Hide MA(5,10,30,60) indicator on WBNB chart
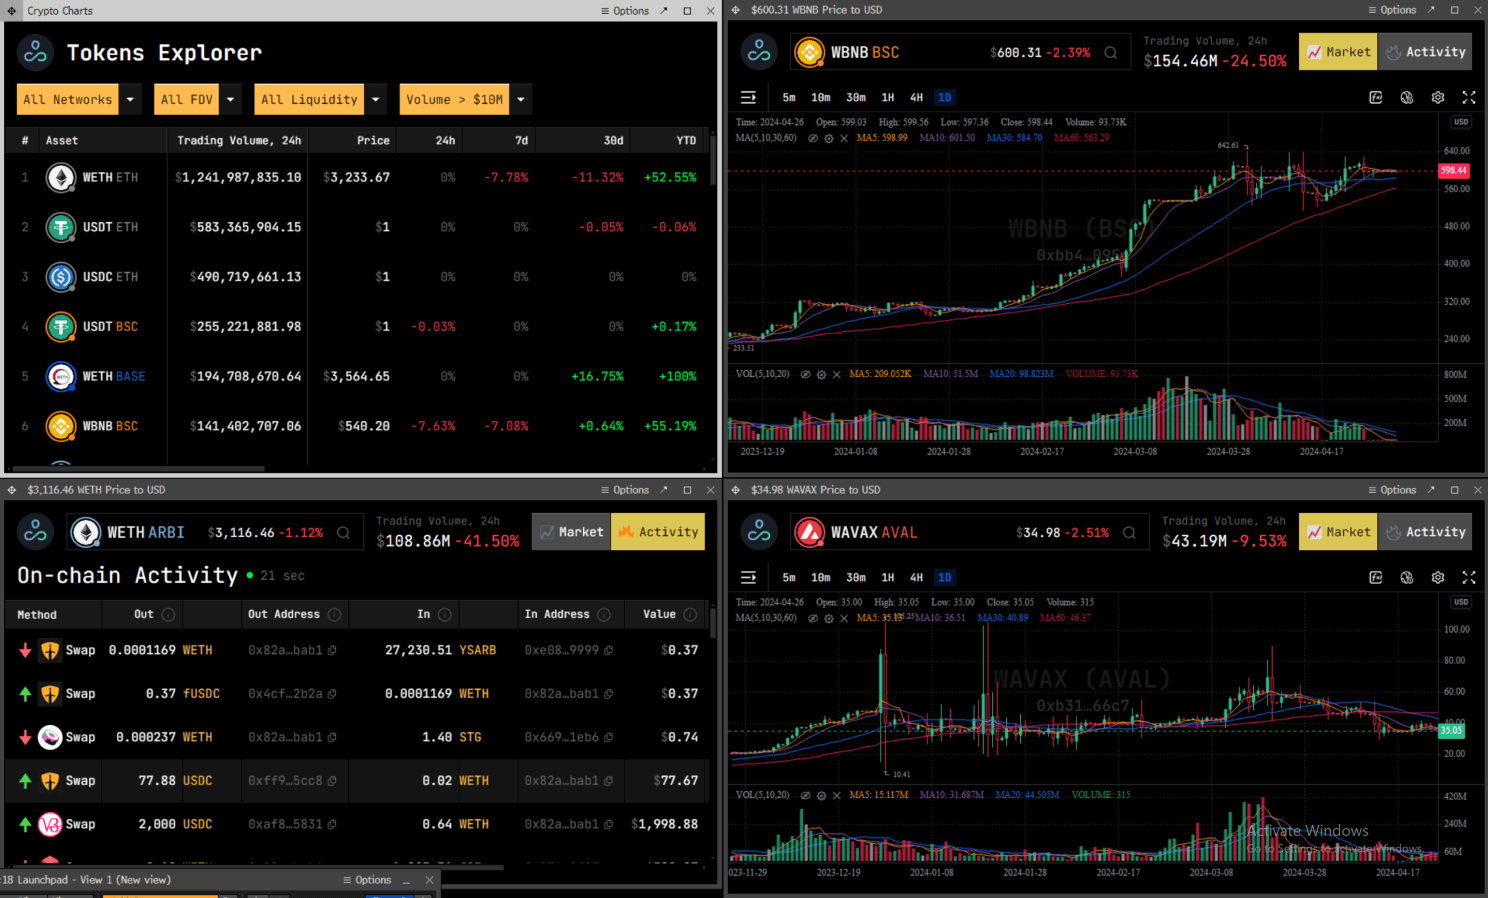This screenshot has width=1488, height=898. (x=812, y=138)
